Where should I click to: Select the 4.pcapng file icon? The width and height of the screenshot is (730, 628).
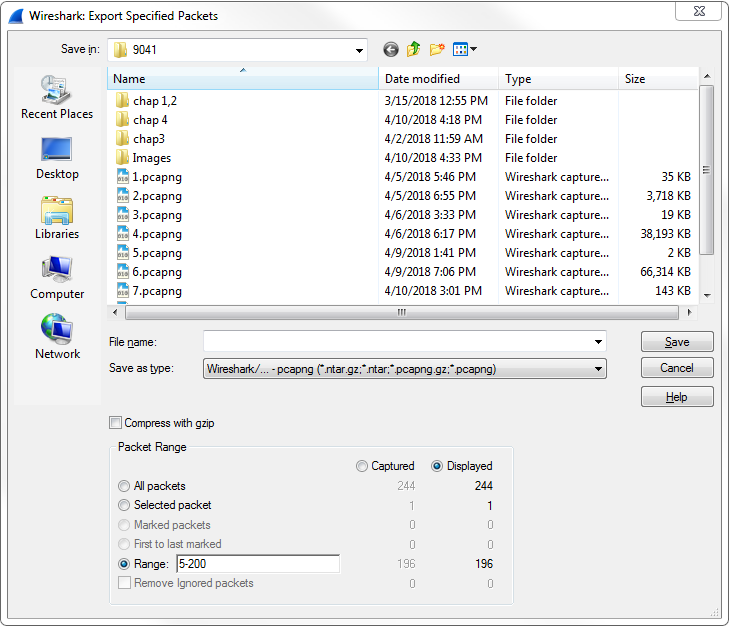tap(122, 233)
